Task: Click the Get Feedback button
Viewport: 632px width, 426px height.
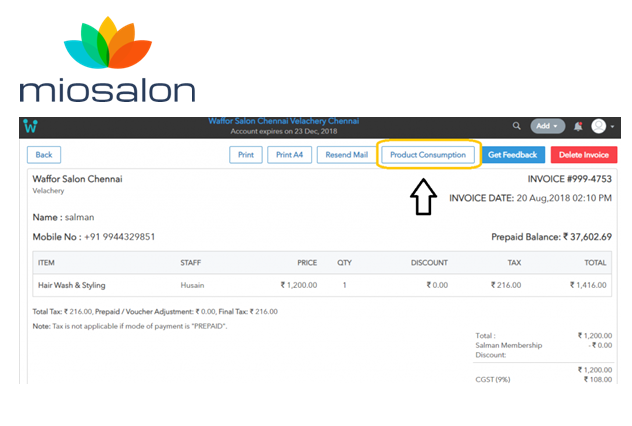Action: [x=513, y=155]
